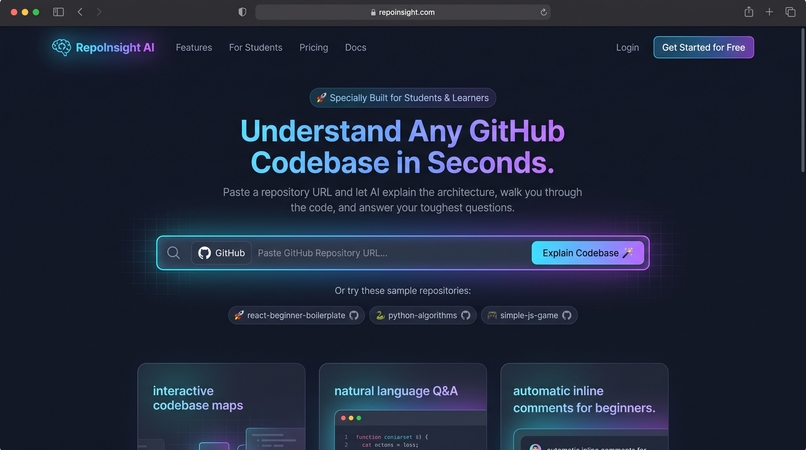Open a new tab with the plus icon
The image size is (806, 450).
click(769, 12)
